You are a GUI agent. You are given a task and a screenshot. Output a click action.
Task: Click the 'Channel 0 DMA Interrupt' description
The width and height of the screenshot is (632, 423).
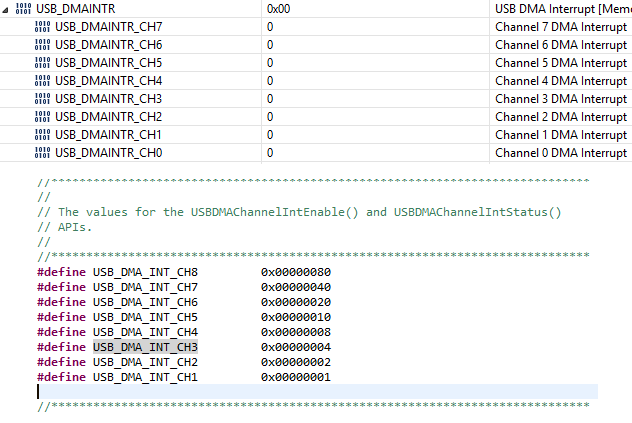pyautogui.click(x=561, y=153)
